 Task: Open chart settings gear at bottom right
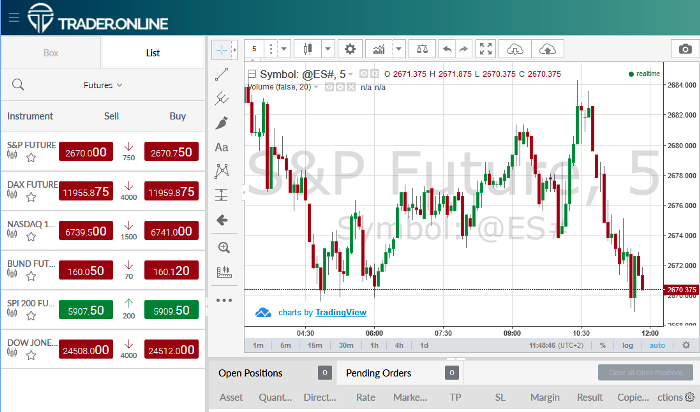686,345
